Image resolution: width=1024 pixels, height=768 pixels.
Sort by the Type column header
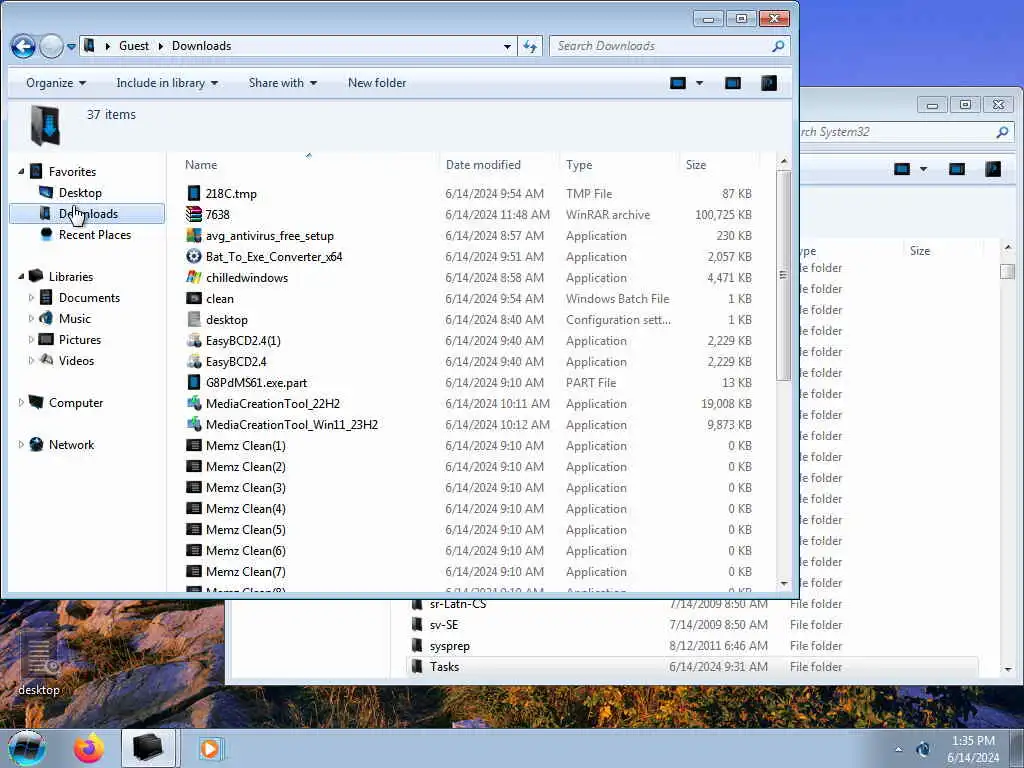[x=579, y=165]
